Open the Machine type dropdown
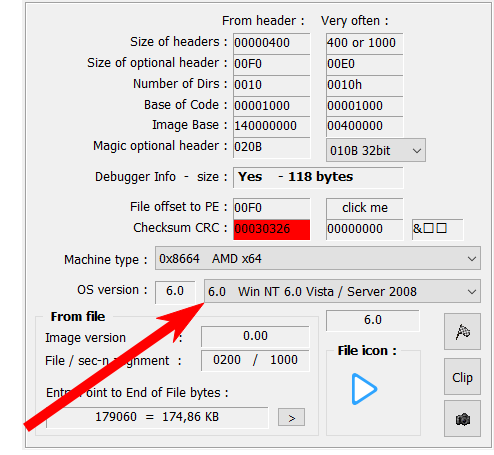494x455 pixels. click(318, 258)
